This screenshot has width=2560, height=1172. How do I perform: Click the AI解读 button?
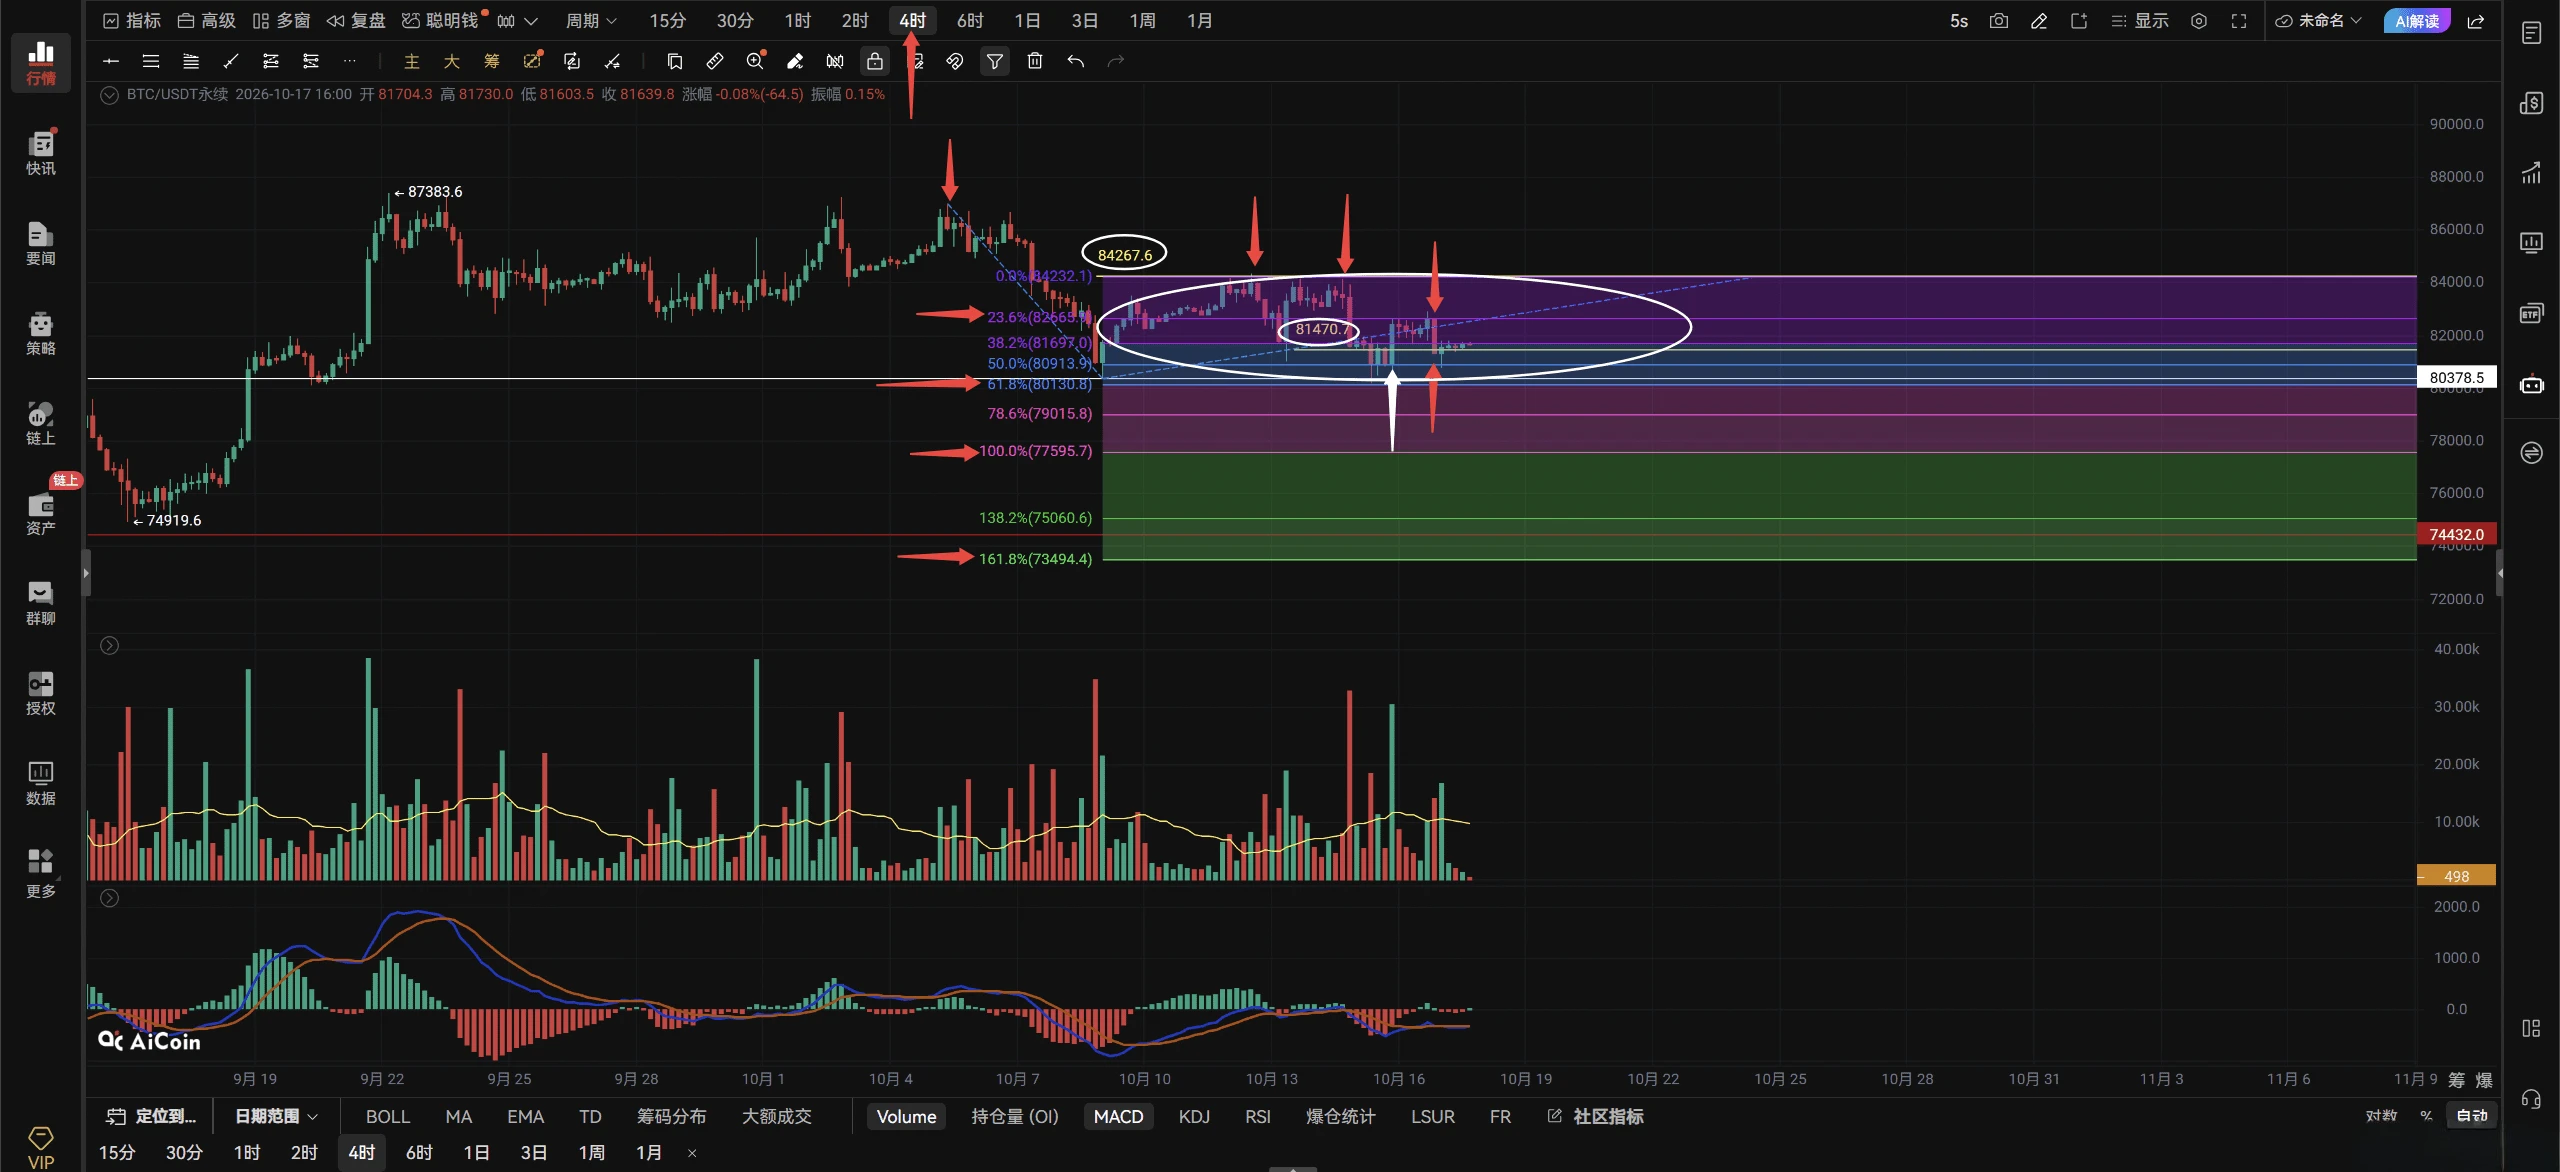(2417, 21)
